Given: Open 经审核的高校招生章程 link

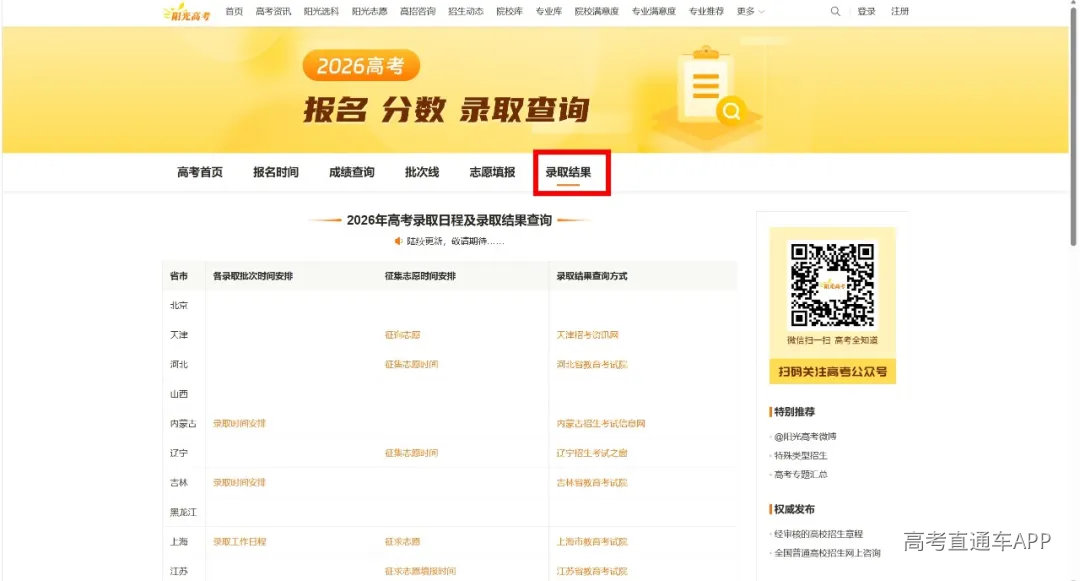Looking at the screenshot, I should click(x=818, y=534).
